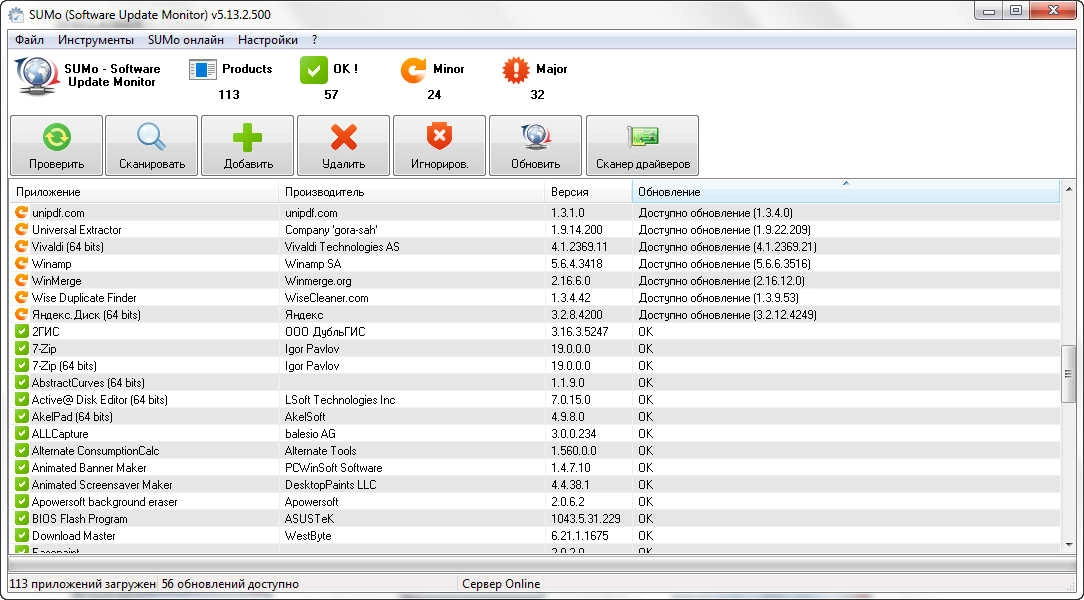1084x600 pixels.
Task: Open the Настройки menu
Action: (268, 40)
